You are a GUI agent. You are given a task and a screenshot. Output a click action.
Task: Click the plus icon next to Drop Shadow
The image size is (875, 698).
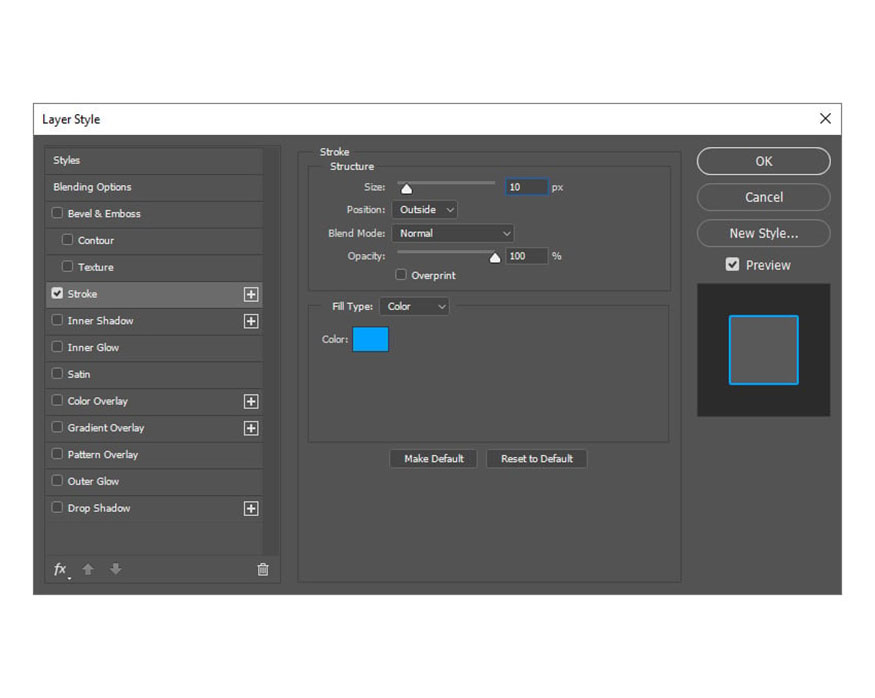coord(251,508)
